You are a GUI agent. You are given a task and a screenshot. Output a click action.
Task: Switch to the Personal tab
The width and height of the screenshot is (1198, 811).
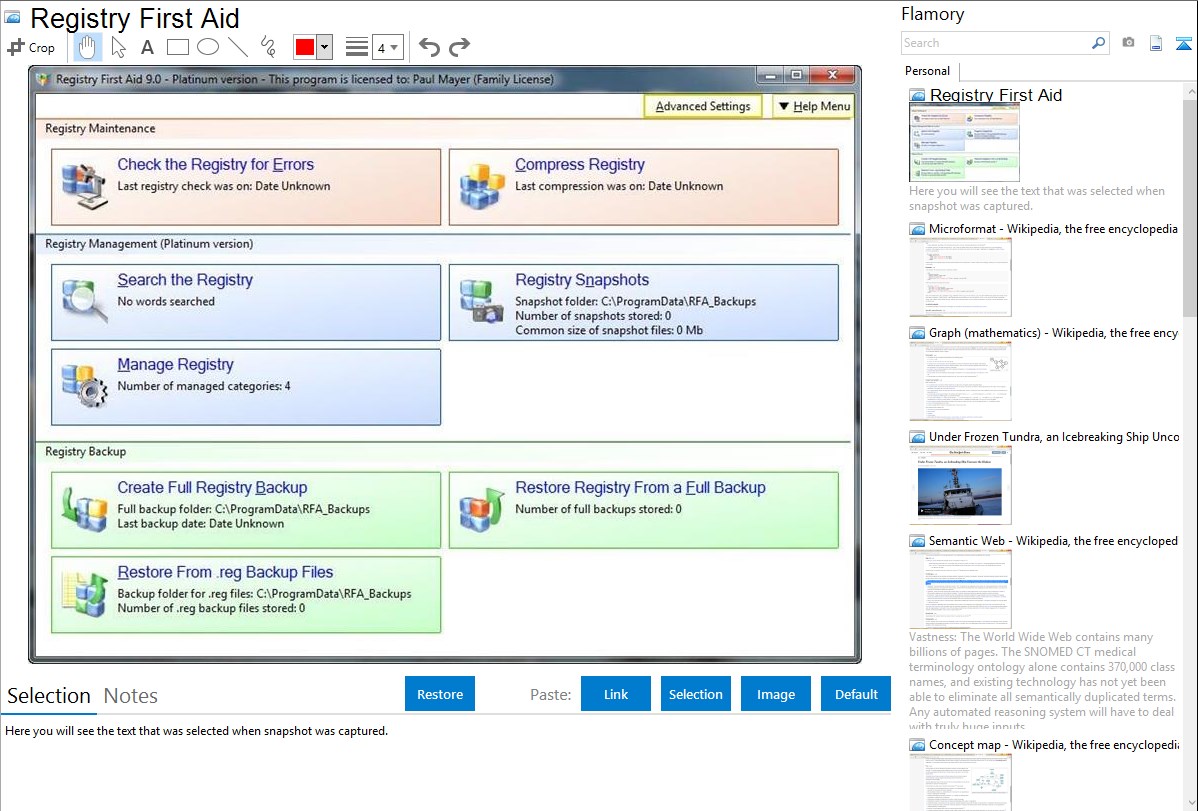tap(928, 71)
